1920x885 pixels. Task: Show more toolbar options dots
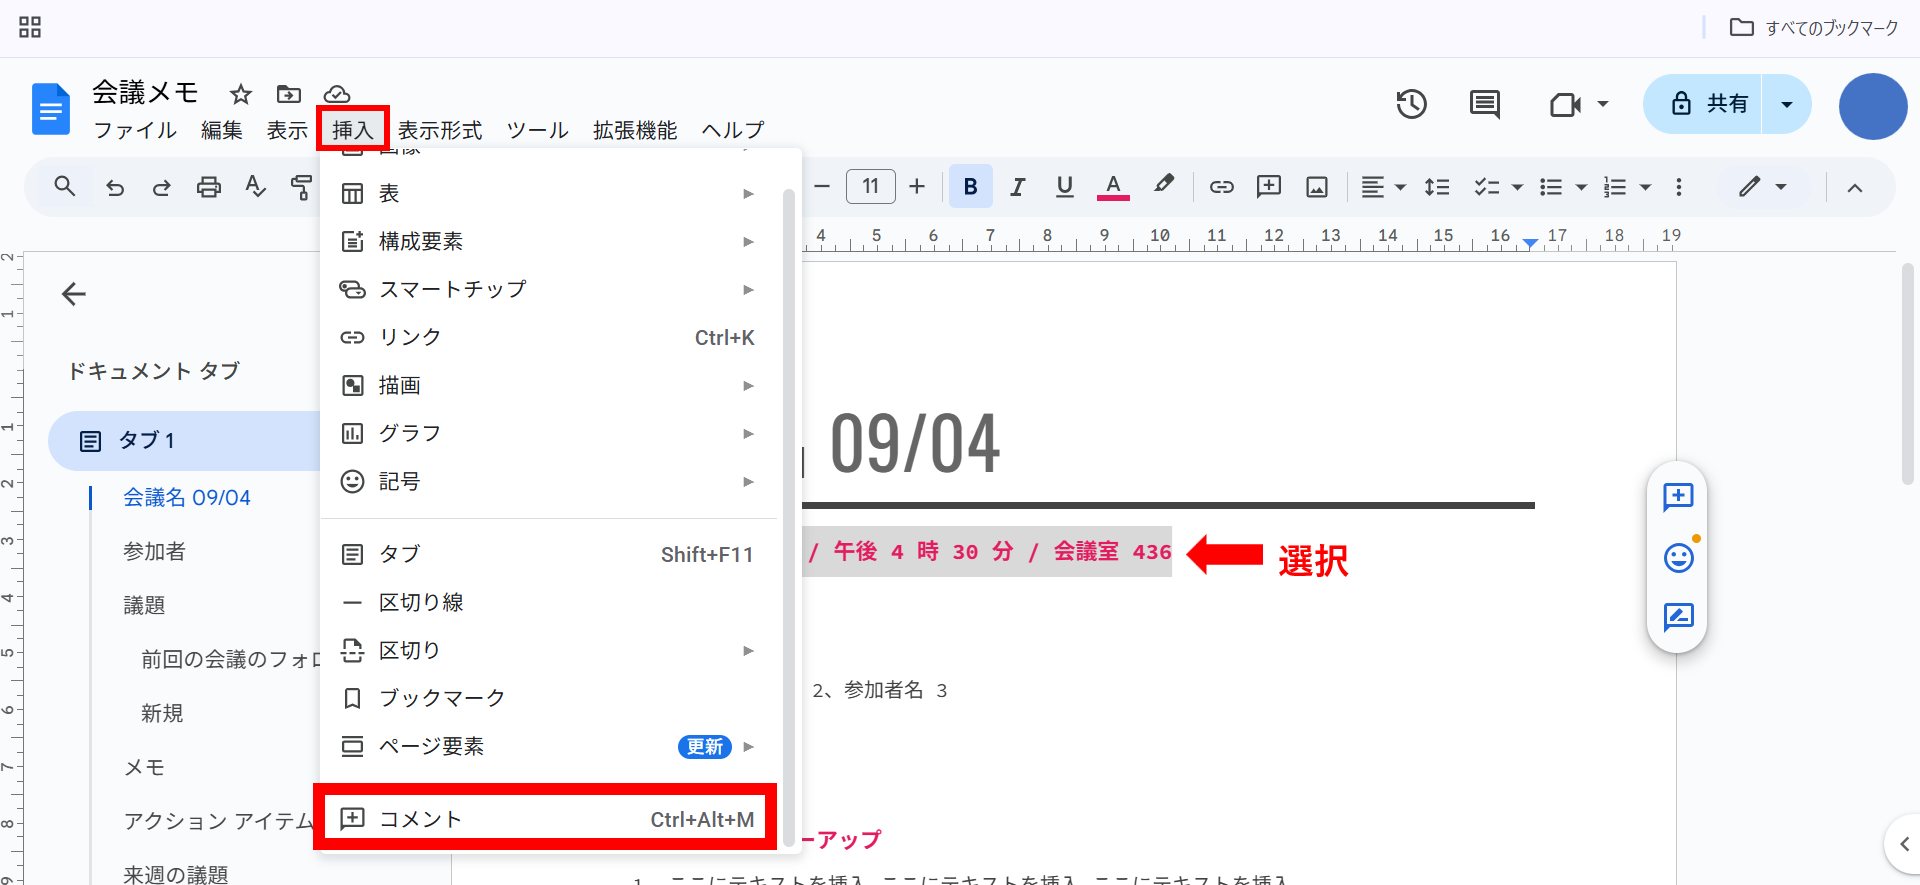[1679, 187]
